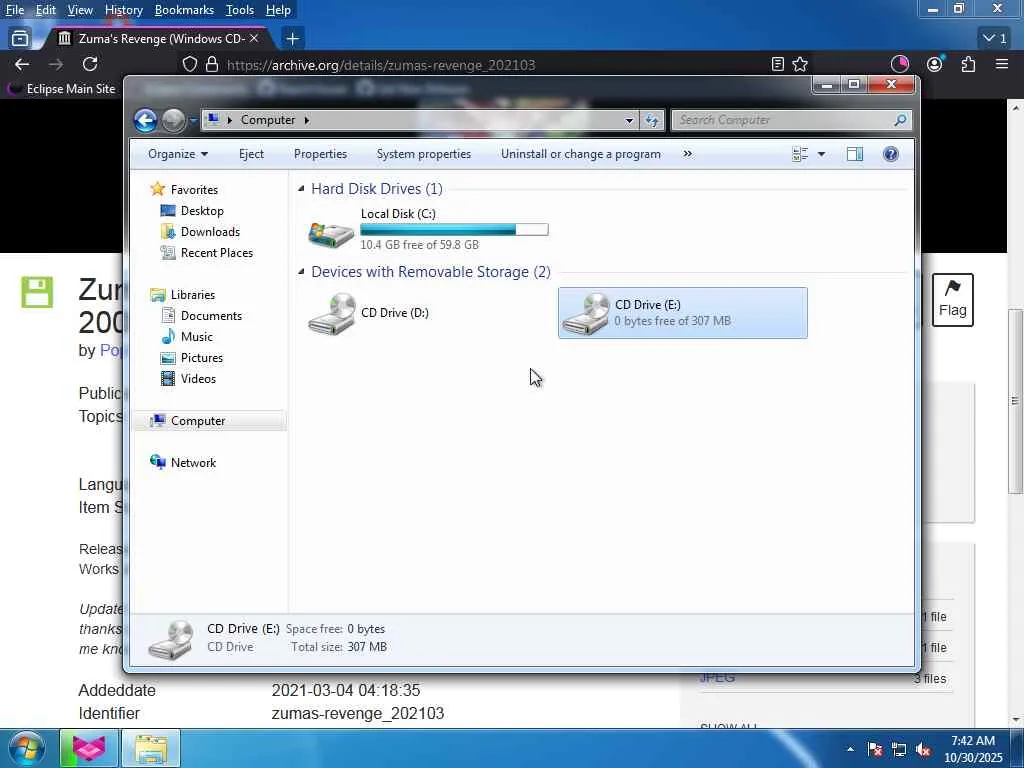Open the Organize menu
This screenshot has height=768, width=1024.
coord(178,154)
